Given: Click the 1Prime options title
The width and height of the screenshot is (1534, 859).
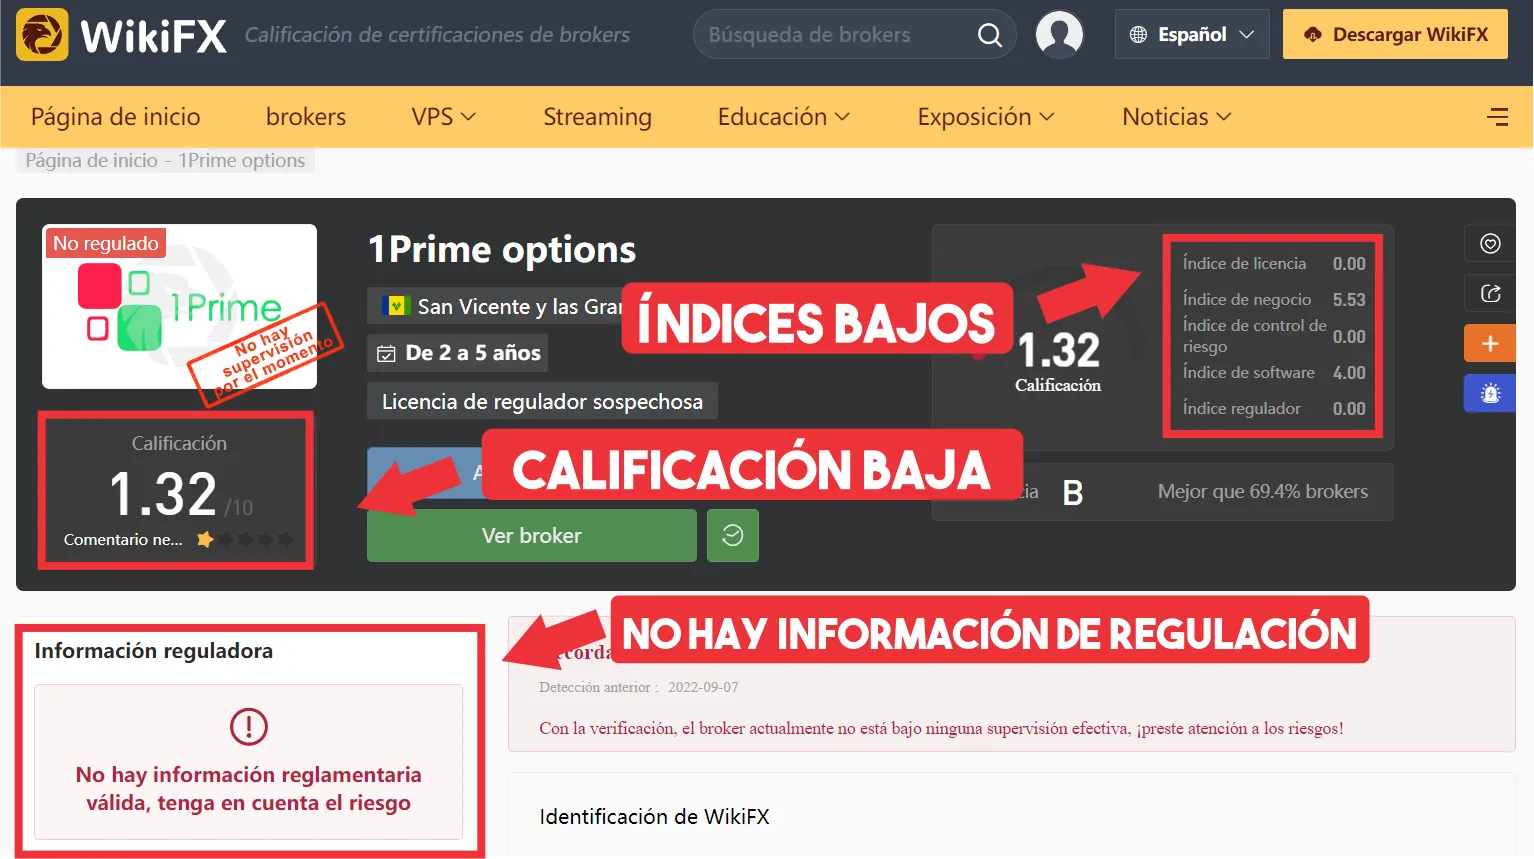Looking at the screenshot, I should (502, 250).
